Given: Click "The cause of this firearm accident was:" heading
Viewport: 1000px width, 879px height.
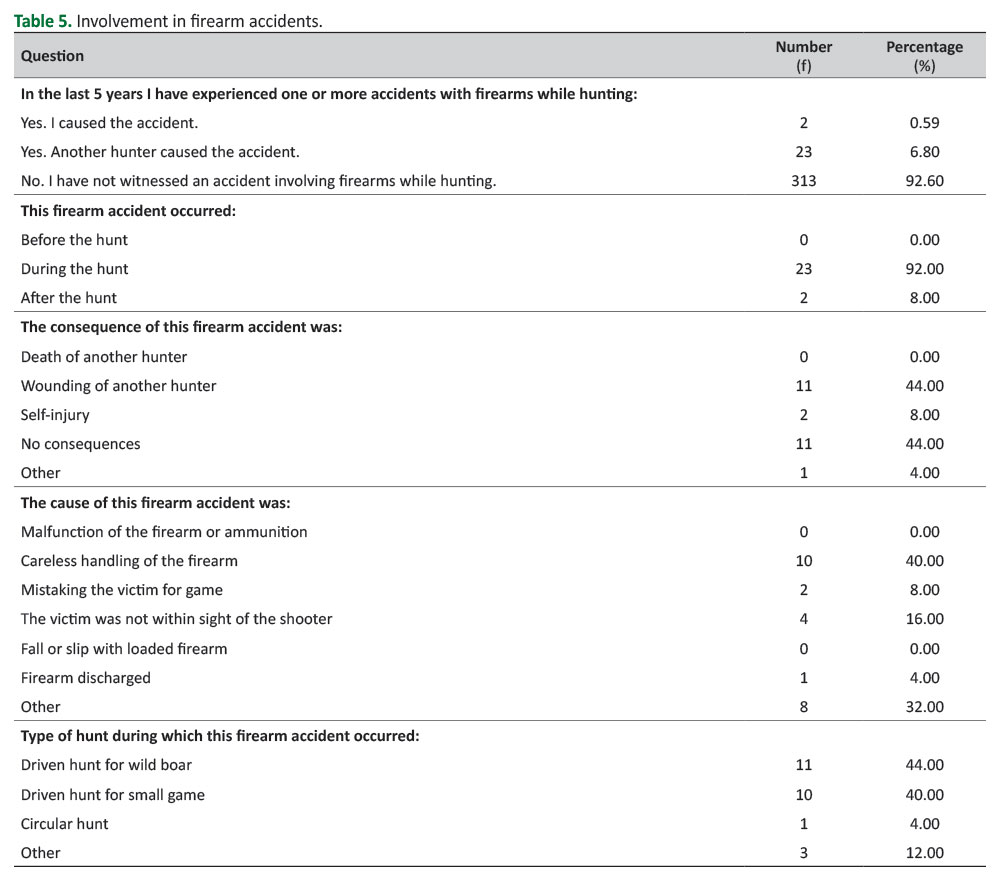Looking at the screenshot, I should click(155, 503).
